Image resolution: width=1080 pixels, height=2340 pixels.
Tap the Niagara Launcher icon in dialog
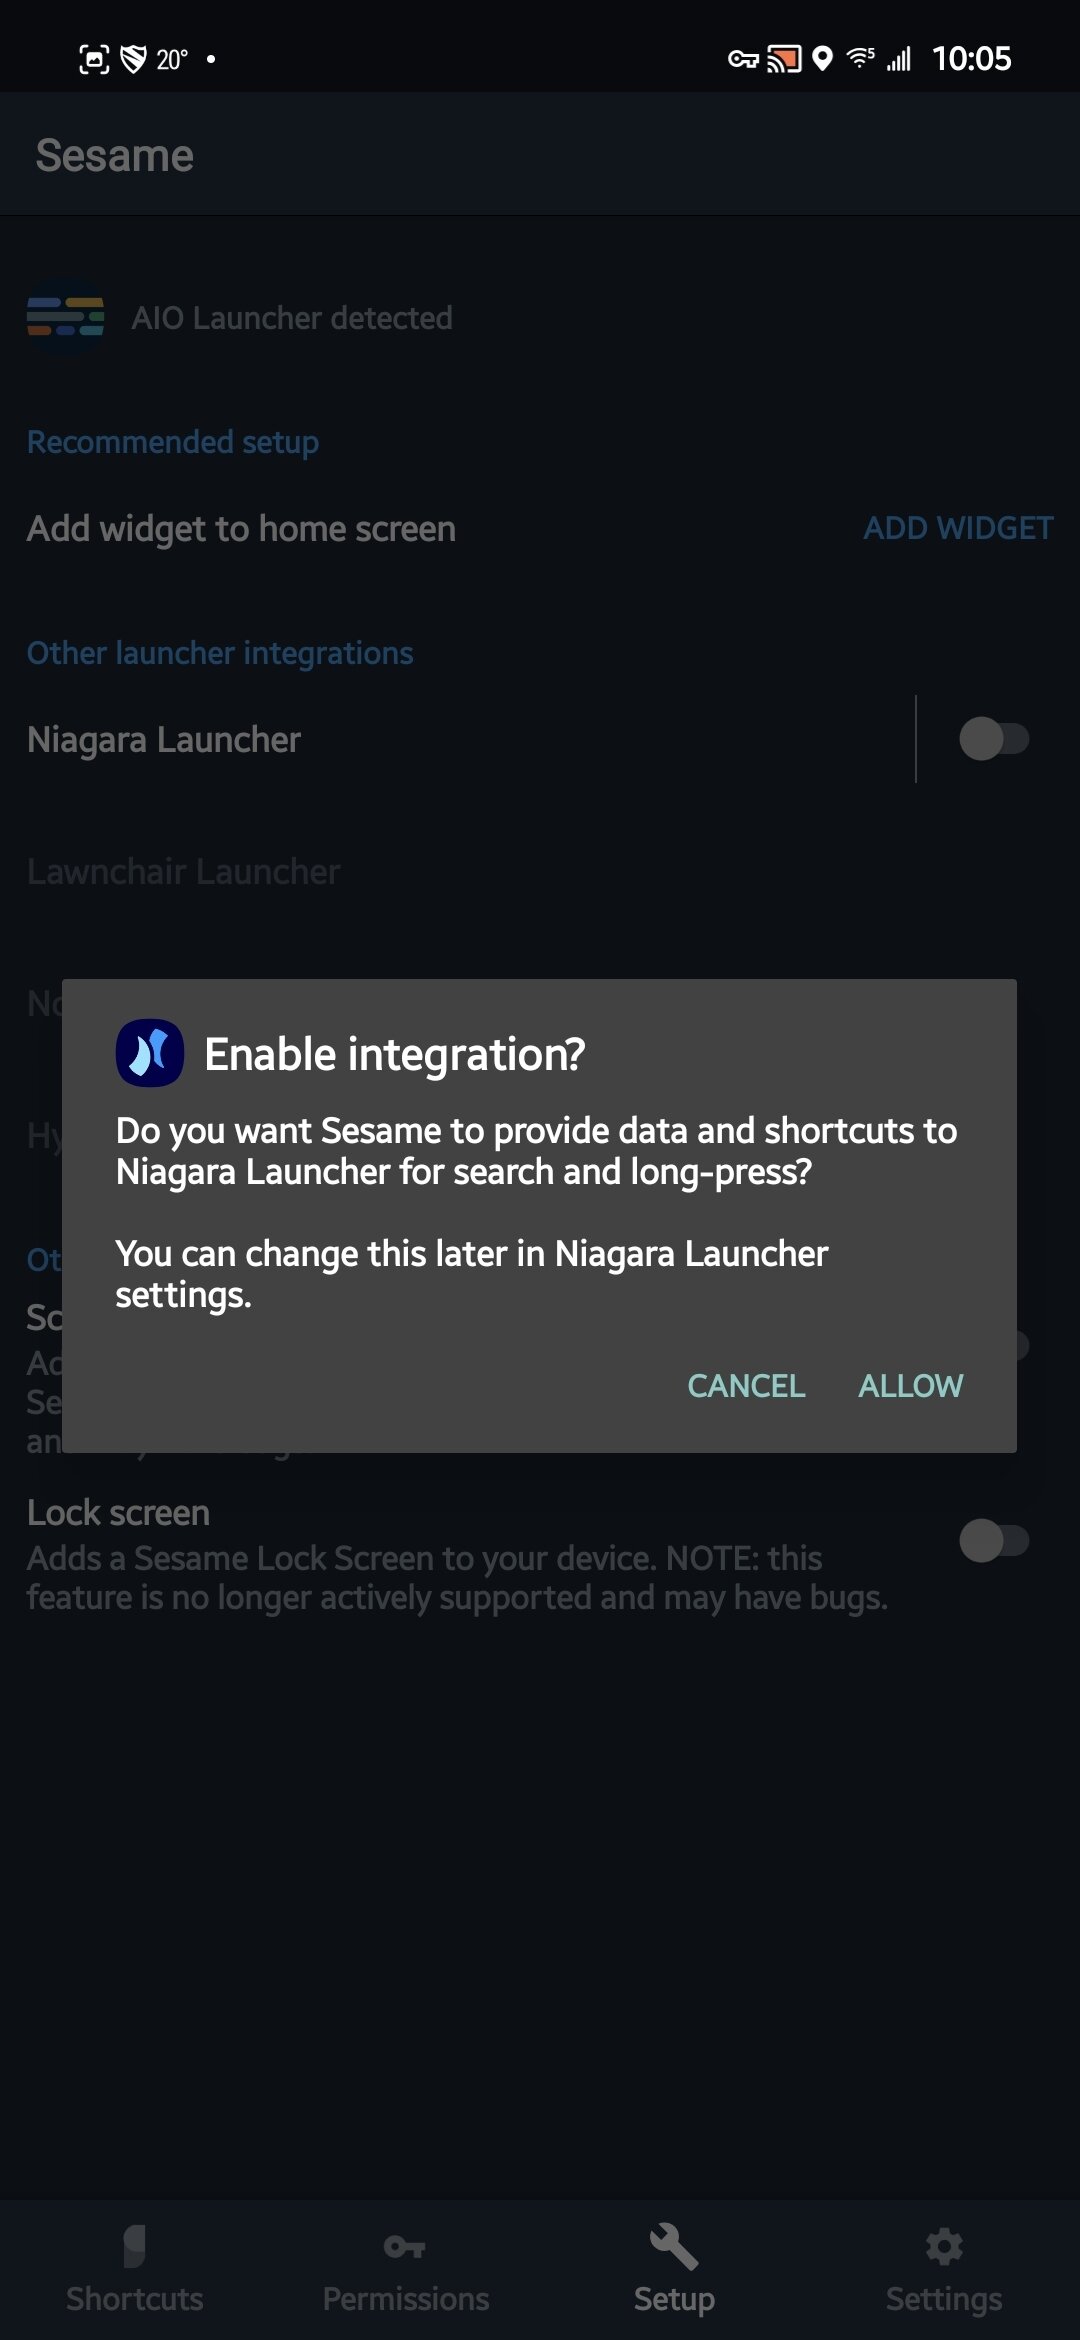pyautogui.click(x=150, y=1053)
